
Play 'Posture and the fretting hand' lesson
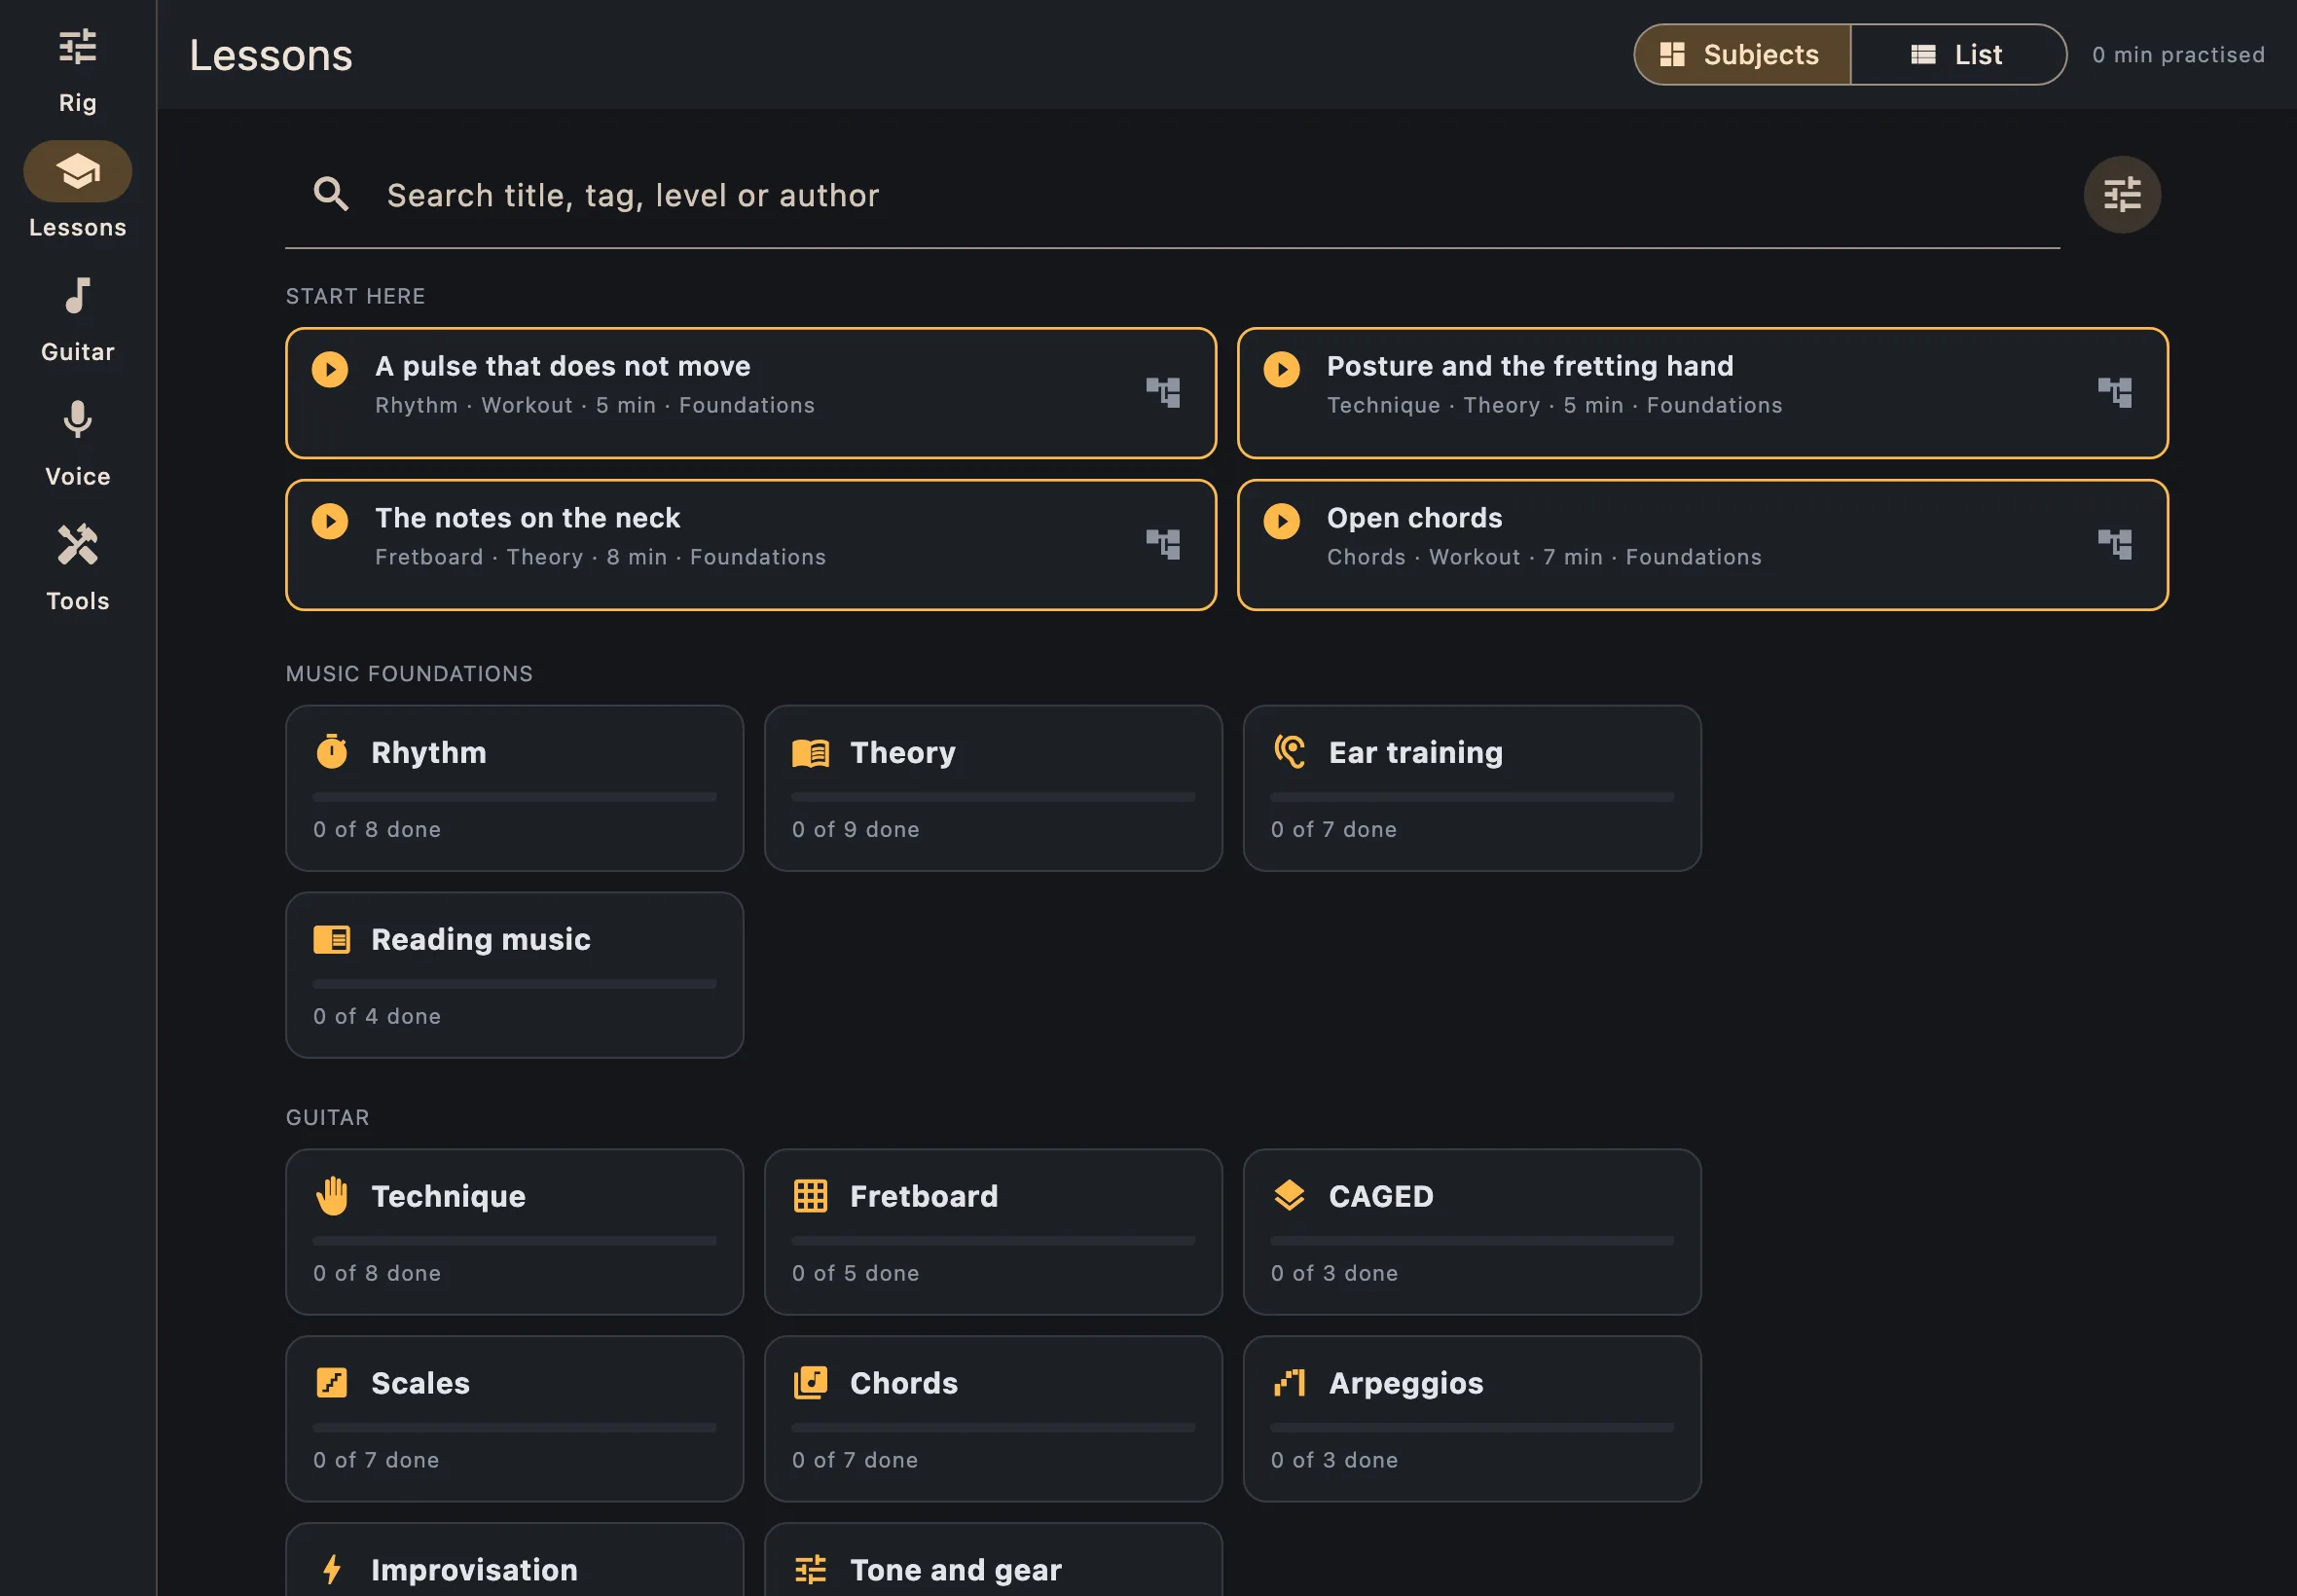click(x=1281, y=369)
